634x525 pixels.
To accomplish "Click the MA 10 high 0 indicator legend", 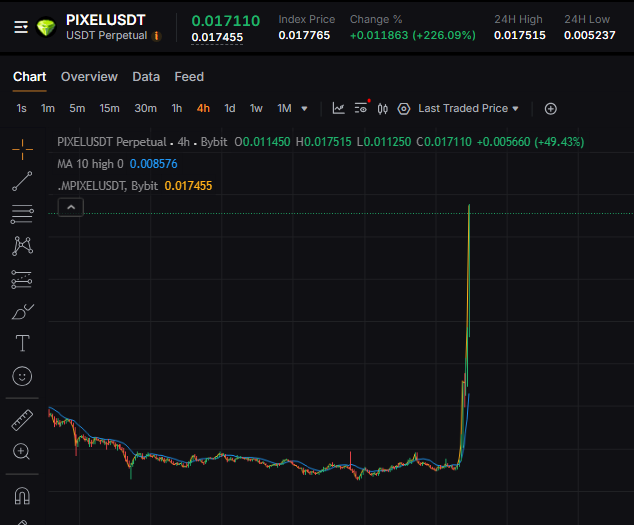I will 90,164.
